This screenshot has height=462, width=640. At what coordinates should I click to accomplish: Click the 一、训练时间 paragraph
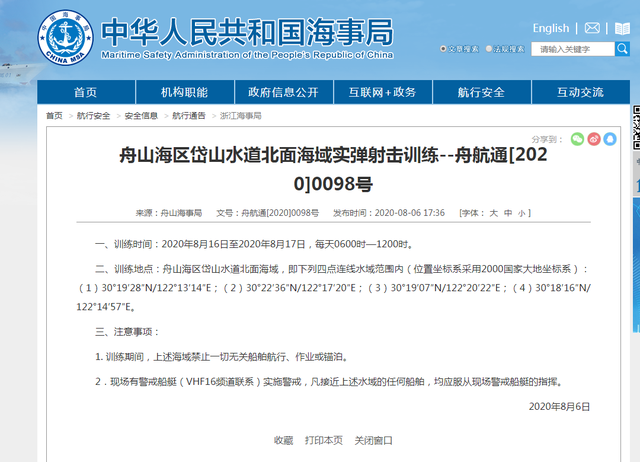click(x=255, y=244)
